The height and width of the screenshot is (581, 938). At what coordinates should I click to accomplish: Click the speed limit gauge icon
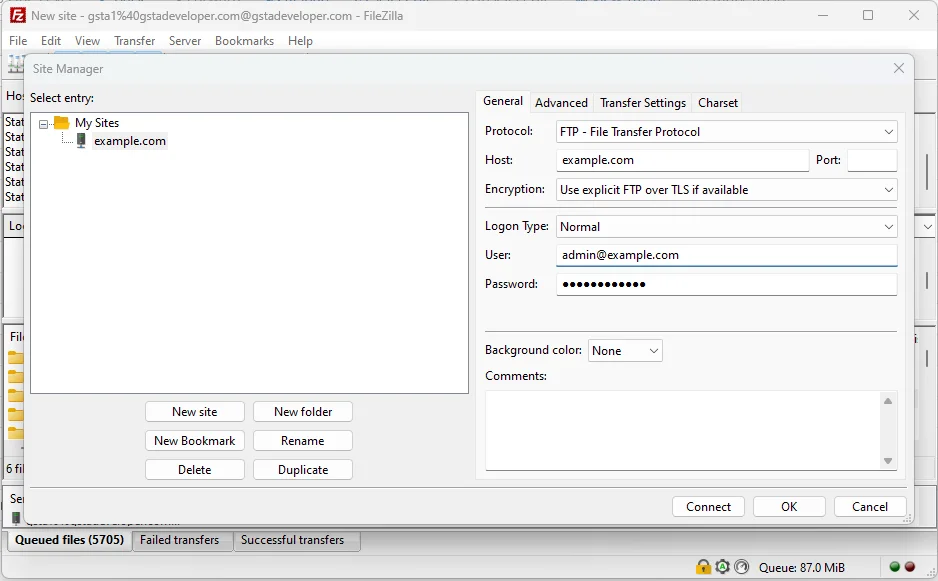click(742, 566)
